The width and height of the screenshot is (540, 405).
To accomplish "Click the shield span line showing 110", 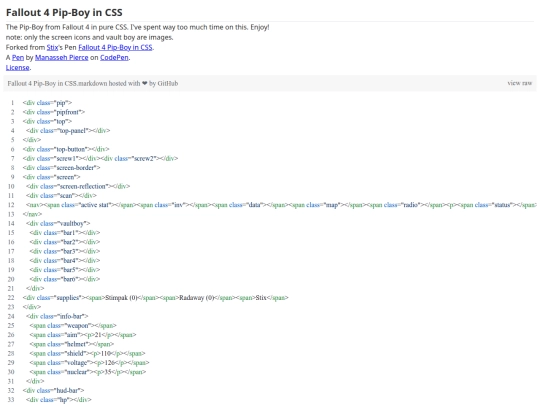I will click(x=87, y=353).
